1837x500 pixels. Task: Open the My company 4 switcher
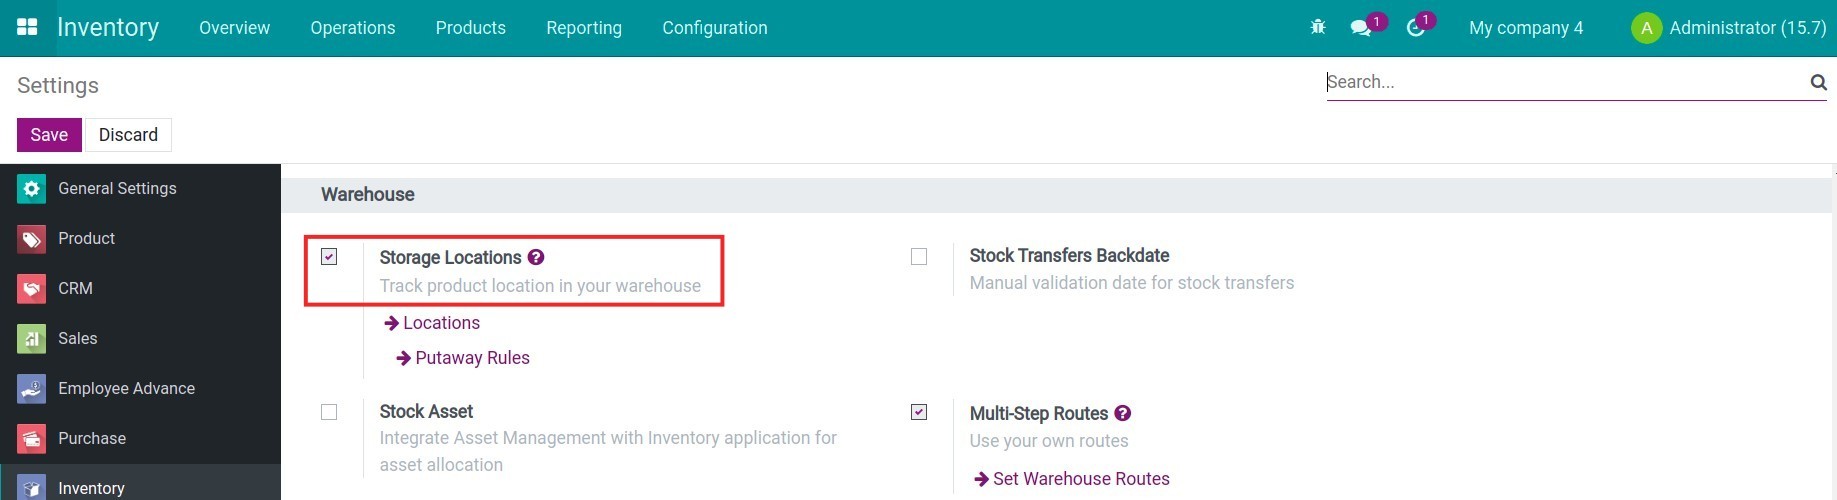point(1525,28)
